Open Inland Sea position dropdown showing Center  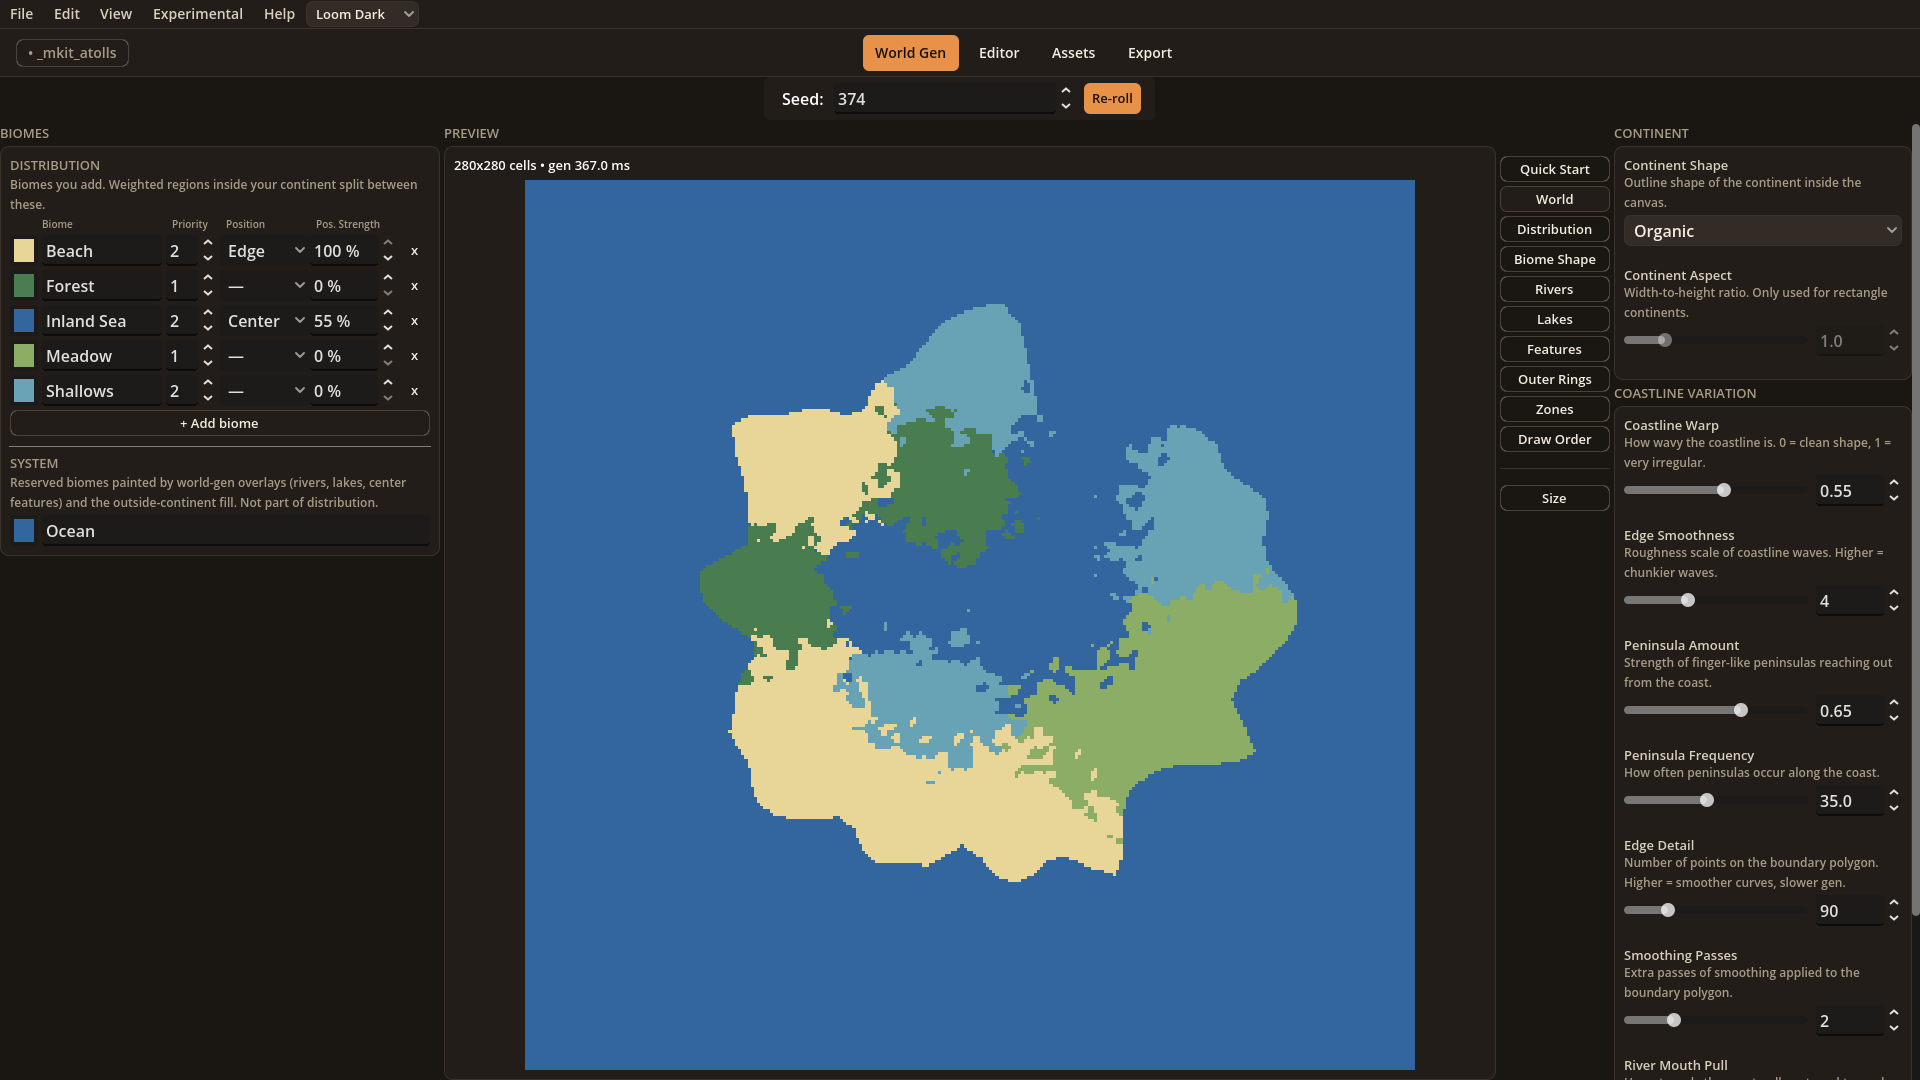click(x=265, y=321)
